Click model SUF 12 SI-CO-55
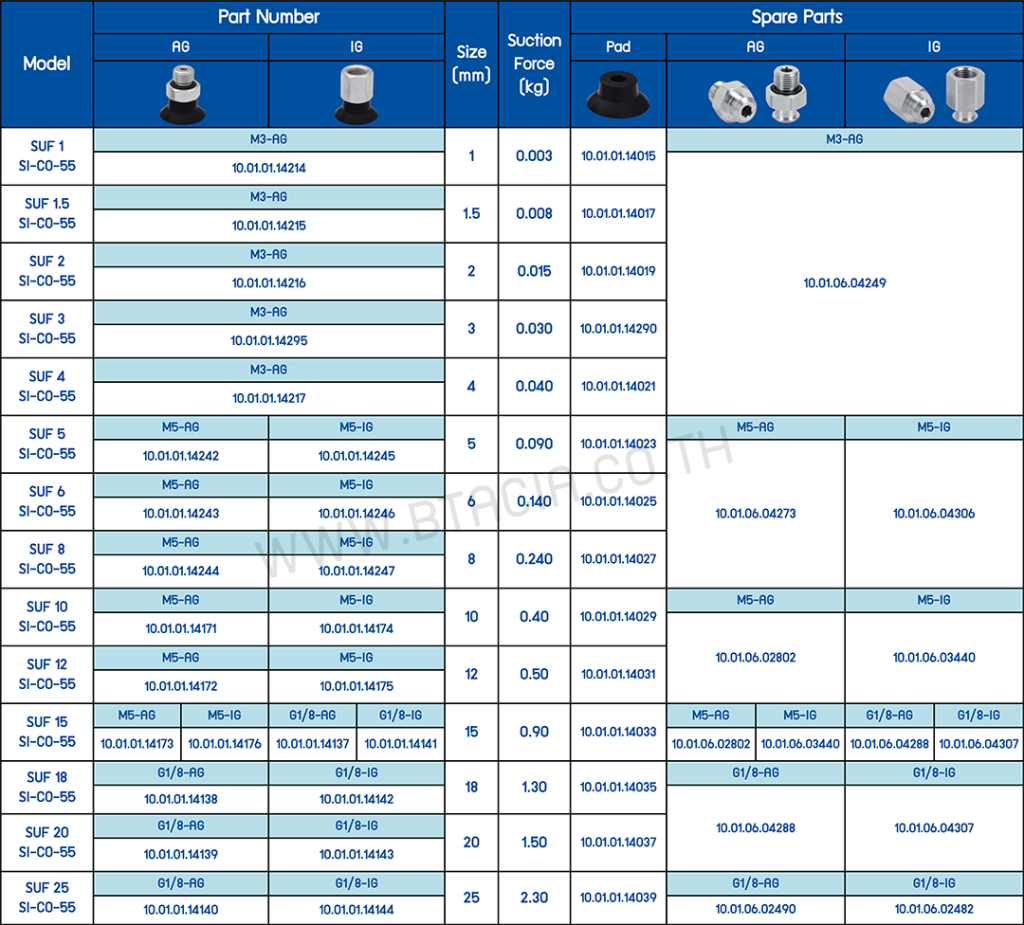This screenshot has width=1024, height=925. coord(47,673)
